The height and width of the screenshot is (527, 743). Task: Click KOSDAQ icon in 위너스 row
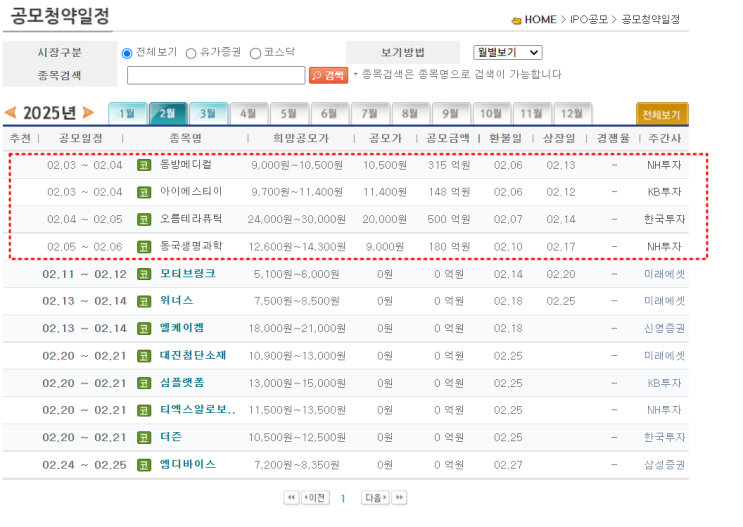(x=144, y=301)
